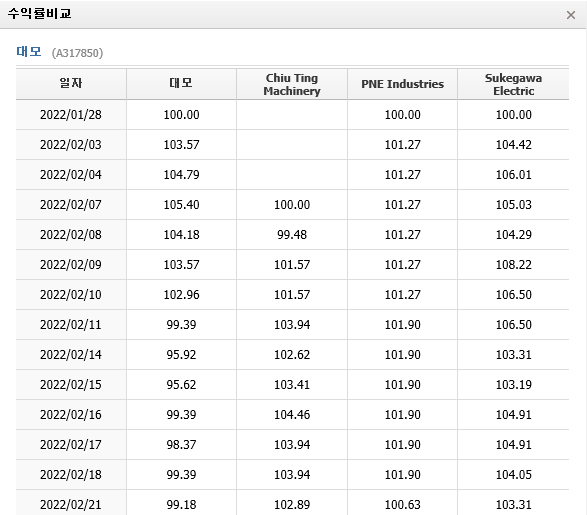Image resolution: width=587 pixels, height=515 pixels.
Task: Click the 대모 company name link
Action: [29, 52]
